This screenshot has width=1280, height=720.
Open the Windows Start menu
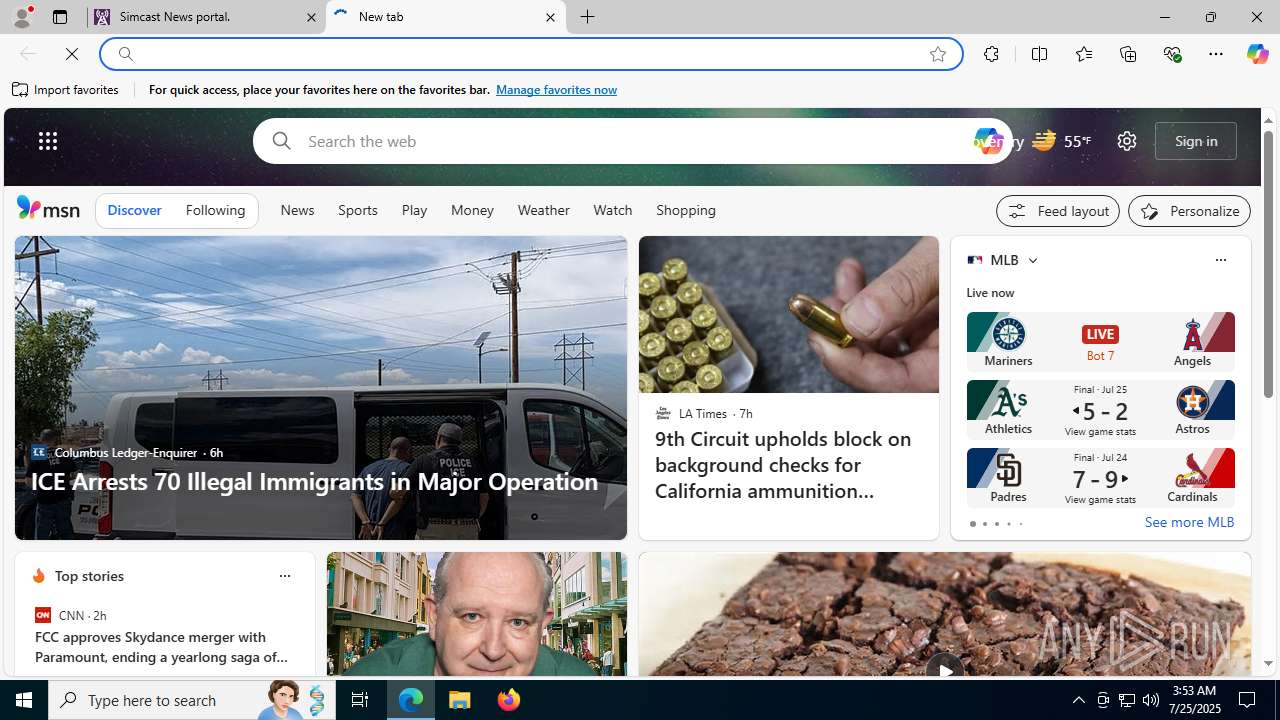click(24, 700)
